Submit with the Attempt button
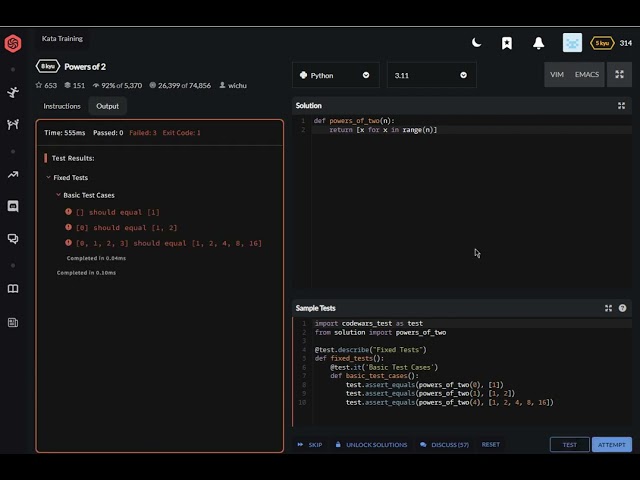This screenshot has width=640, height=480. coord(611,444)
